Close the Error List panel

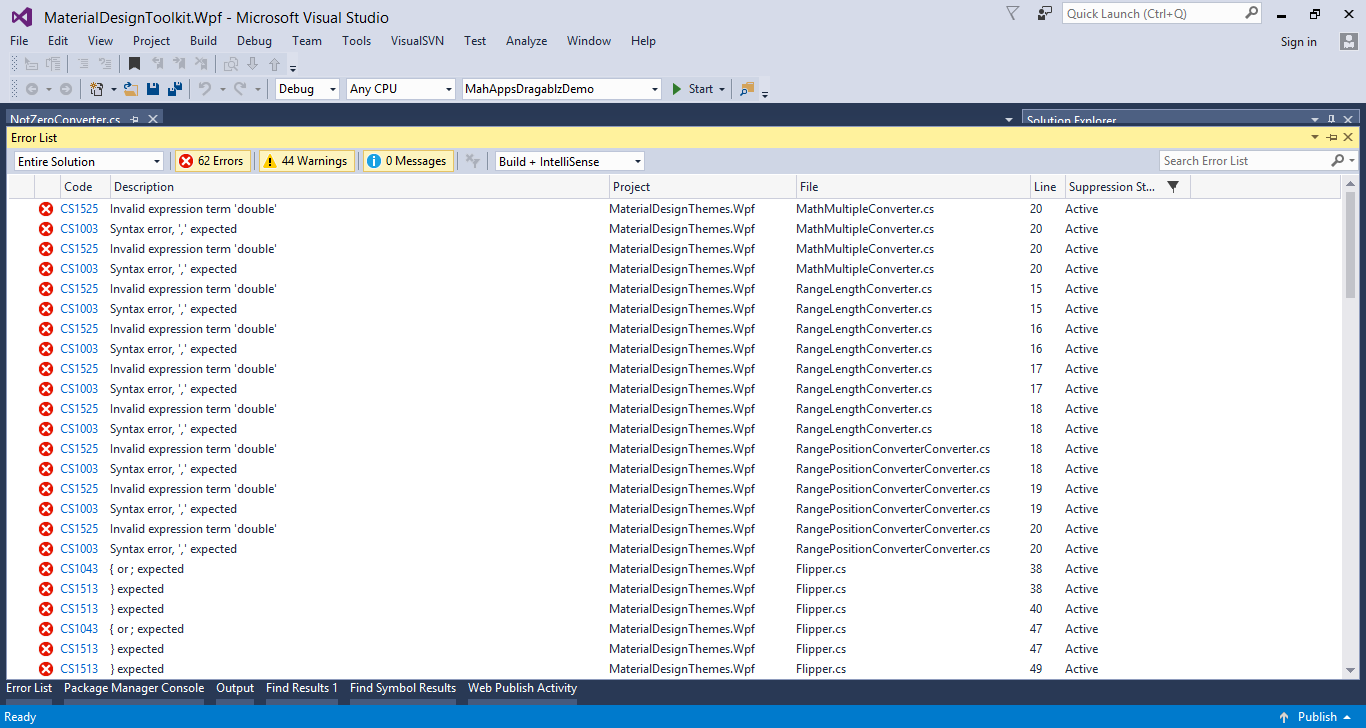point(1349,138)
